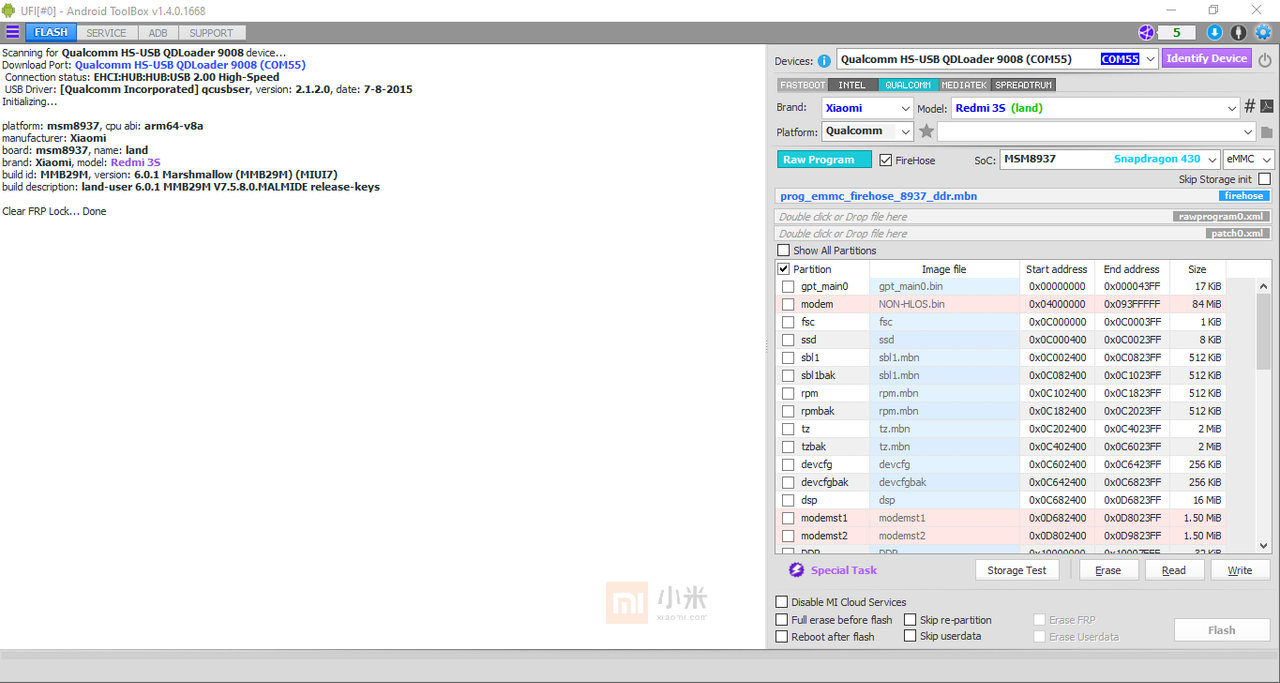Image resolution: width=1280 pixels, height=683 pixels.
Task: Enable Skip Storage init checkbox
Action: [1265, 179]
